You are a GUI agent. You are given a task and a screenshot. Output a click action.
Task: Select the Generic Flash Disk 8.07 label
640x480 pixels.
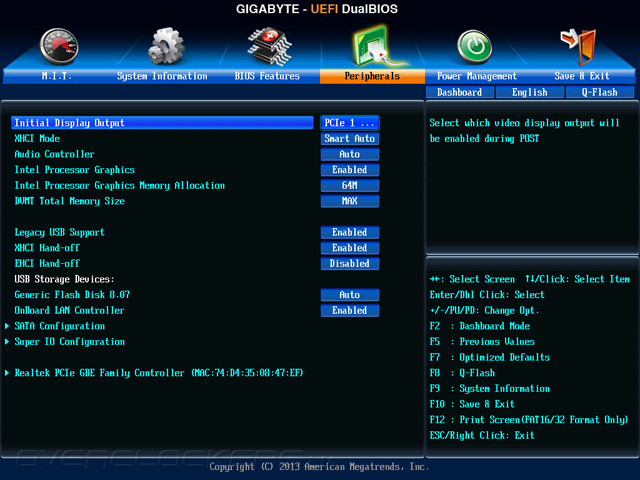click(72, 295)
